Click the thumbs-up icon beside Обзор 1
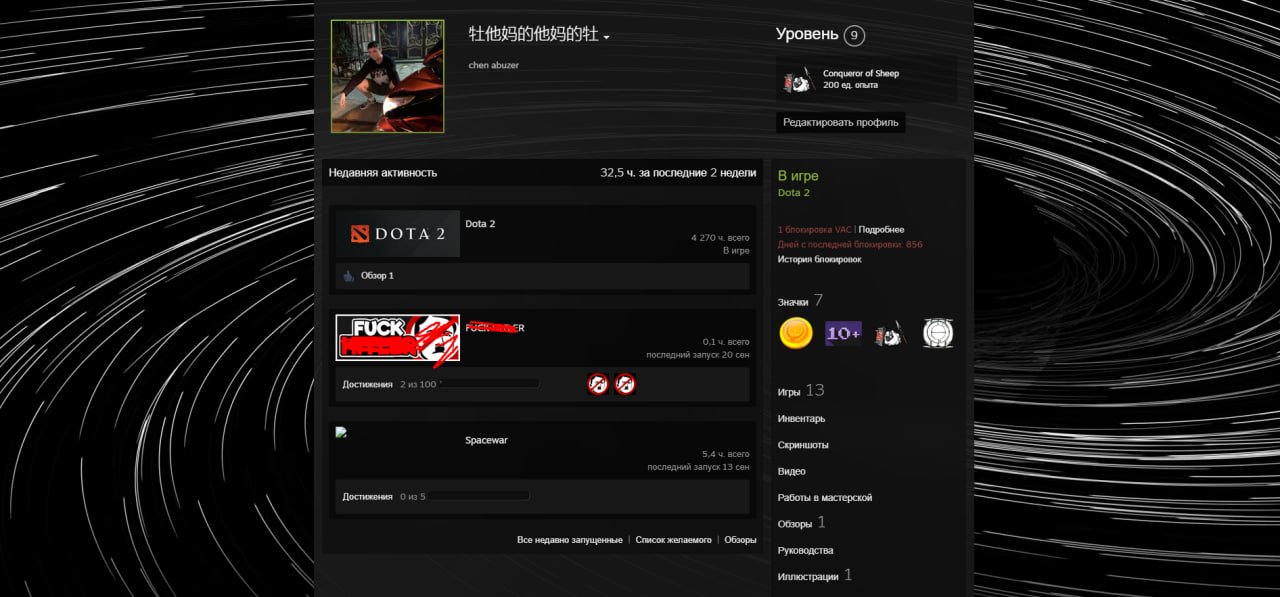Screen dimensions: 1280x597 (x=348, y=276)
